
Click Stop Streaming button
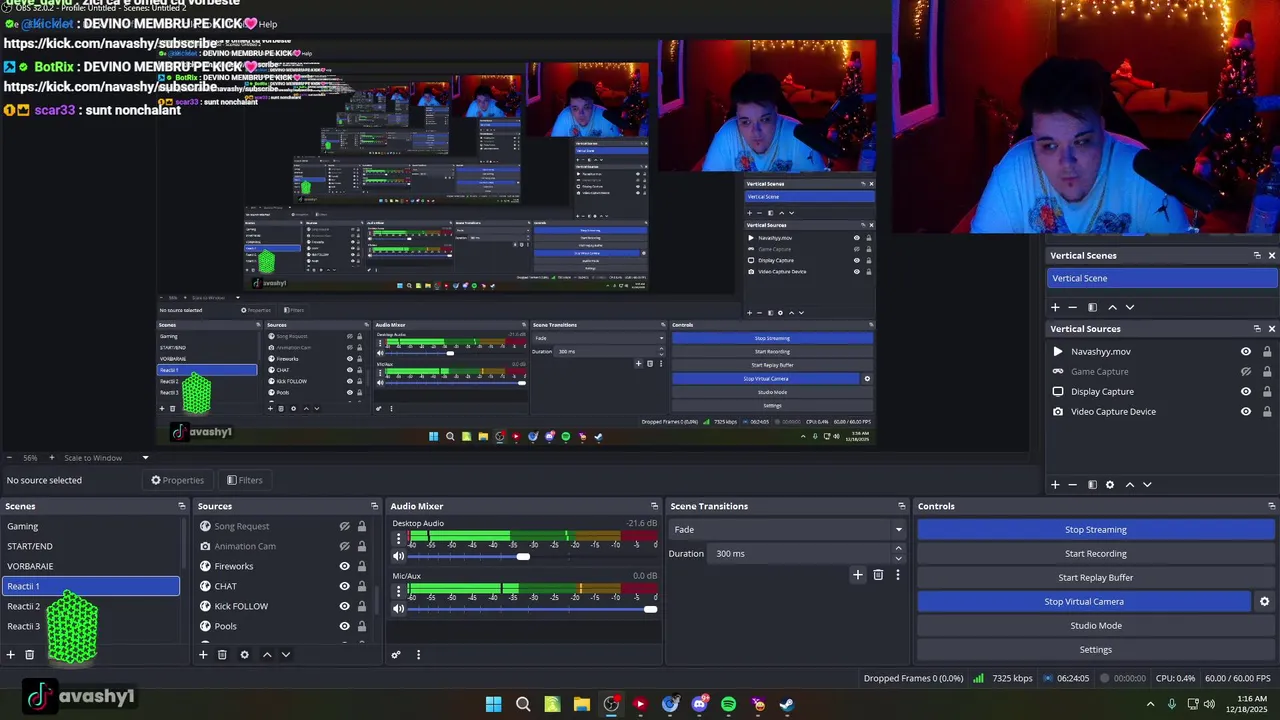(1095, 530)
